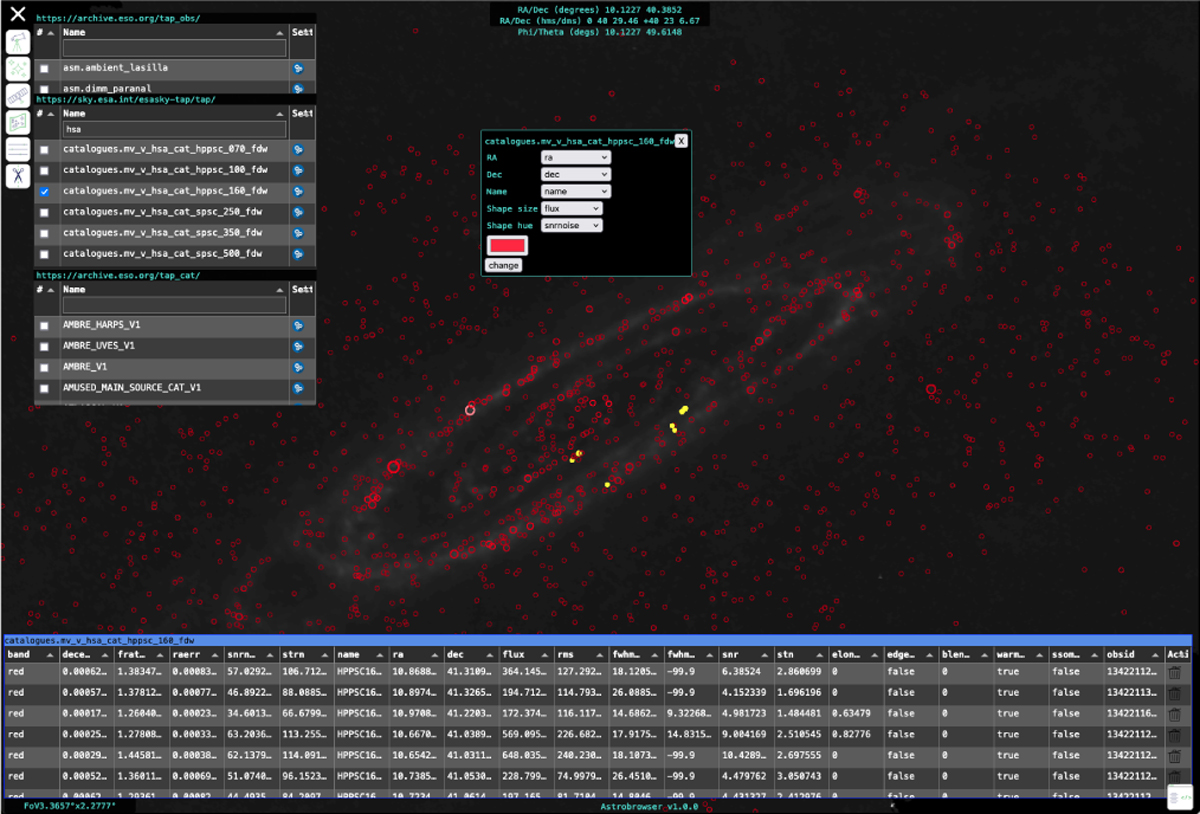The width and height of the screenshot is (1200, 814).
Task: Open the Shape size dropdown
Action: point(571,209)
